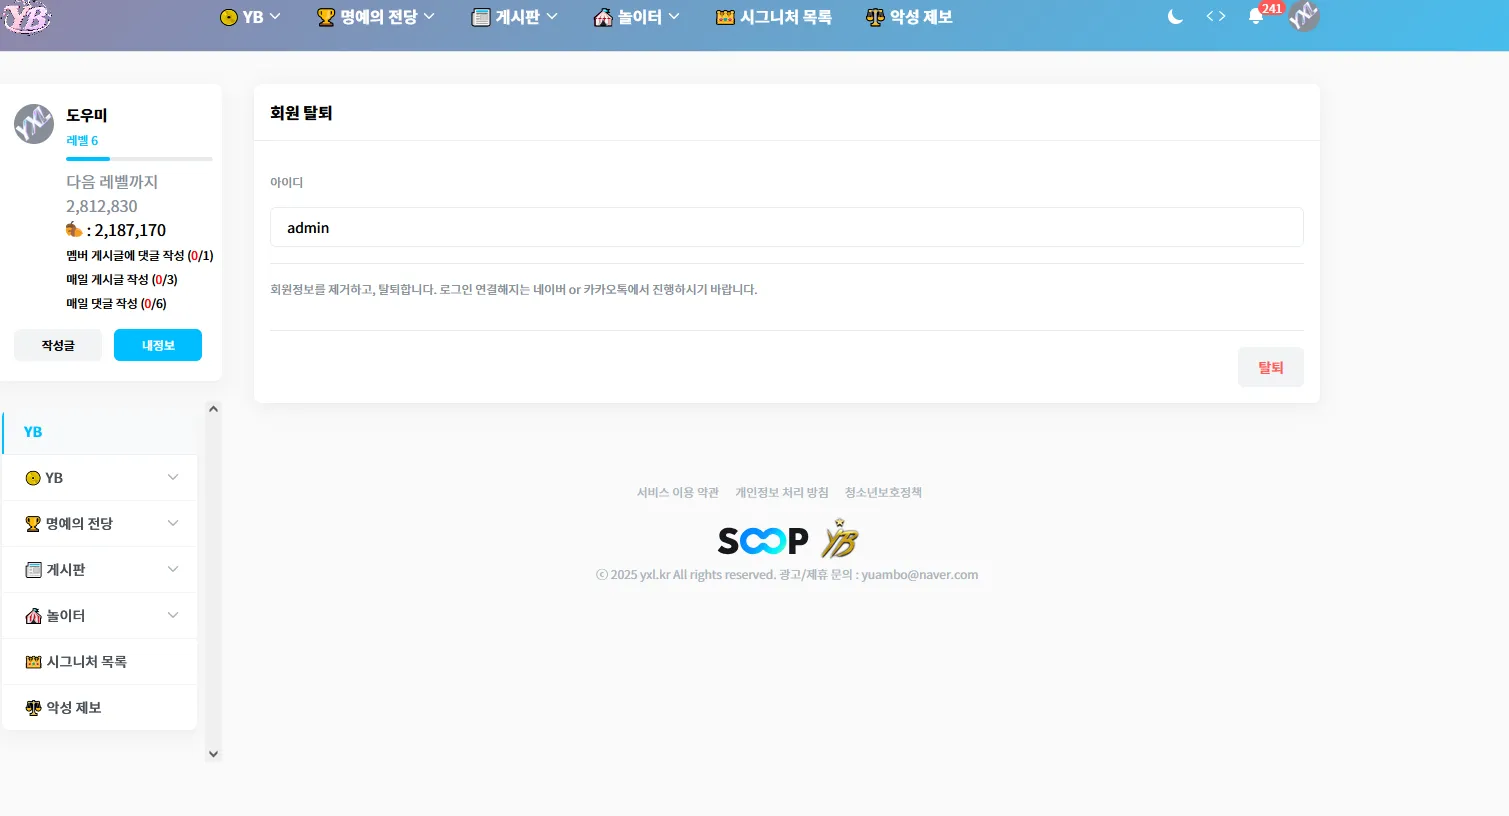Viewport: 1509px width, 816px height.
Task: Click the 도우미 profile avatar in sidebar
Action: [34, 124]
